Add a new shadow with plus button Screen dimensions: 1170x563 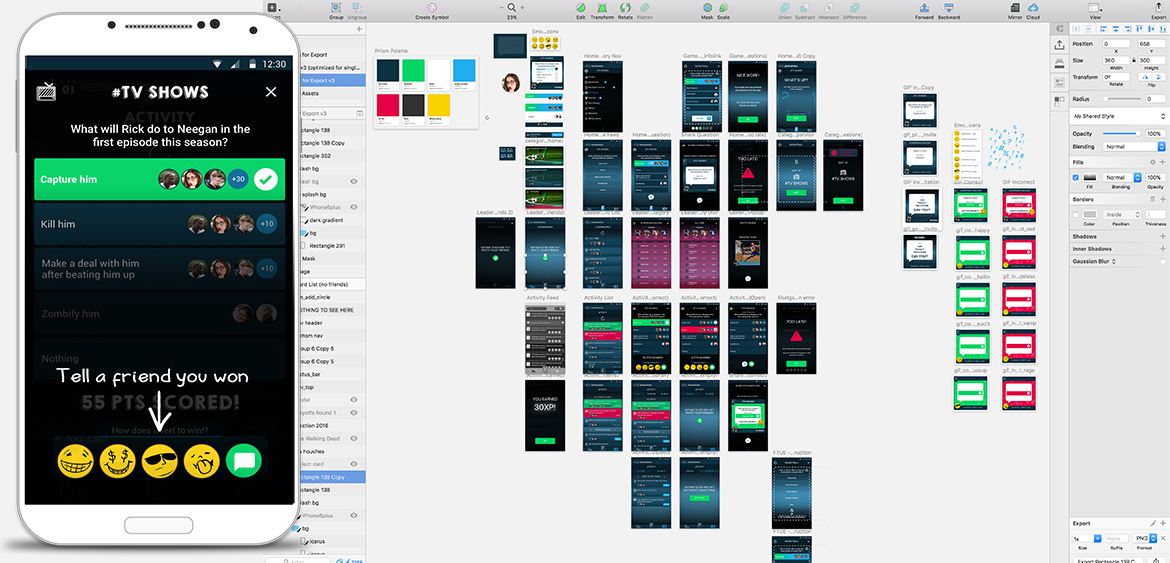pos(1162,237)
